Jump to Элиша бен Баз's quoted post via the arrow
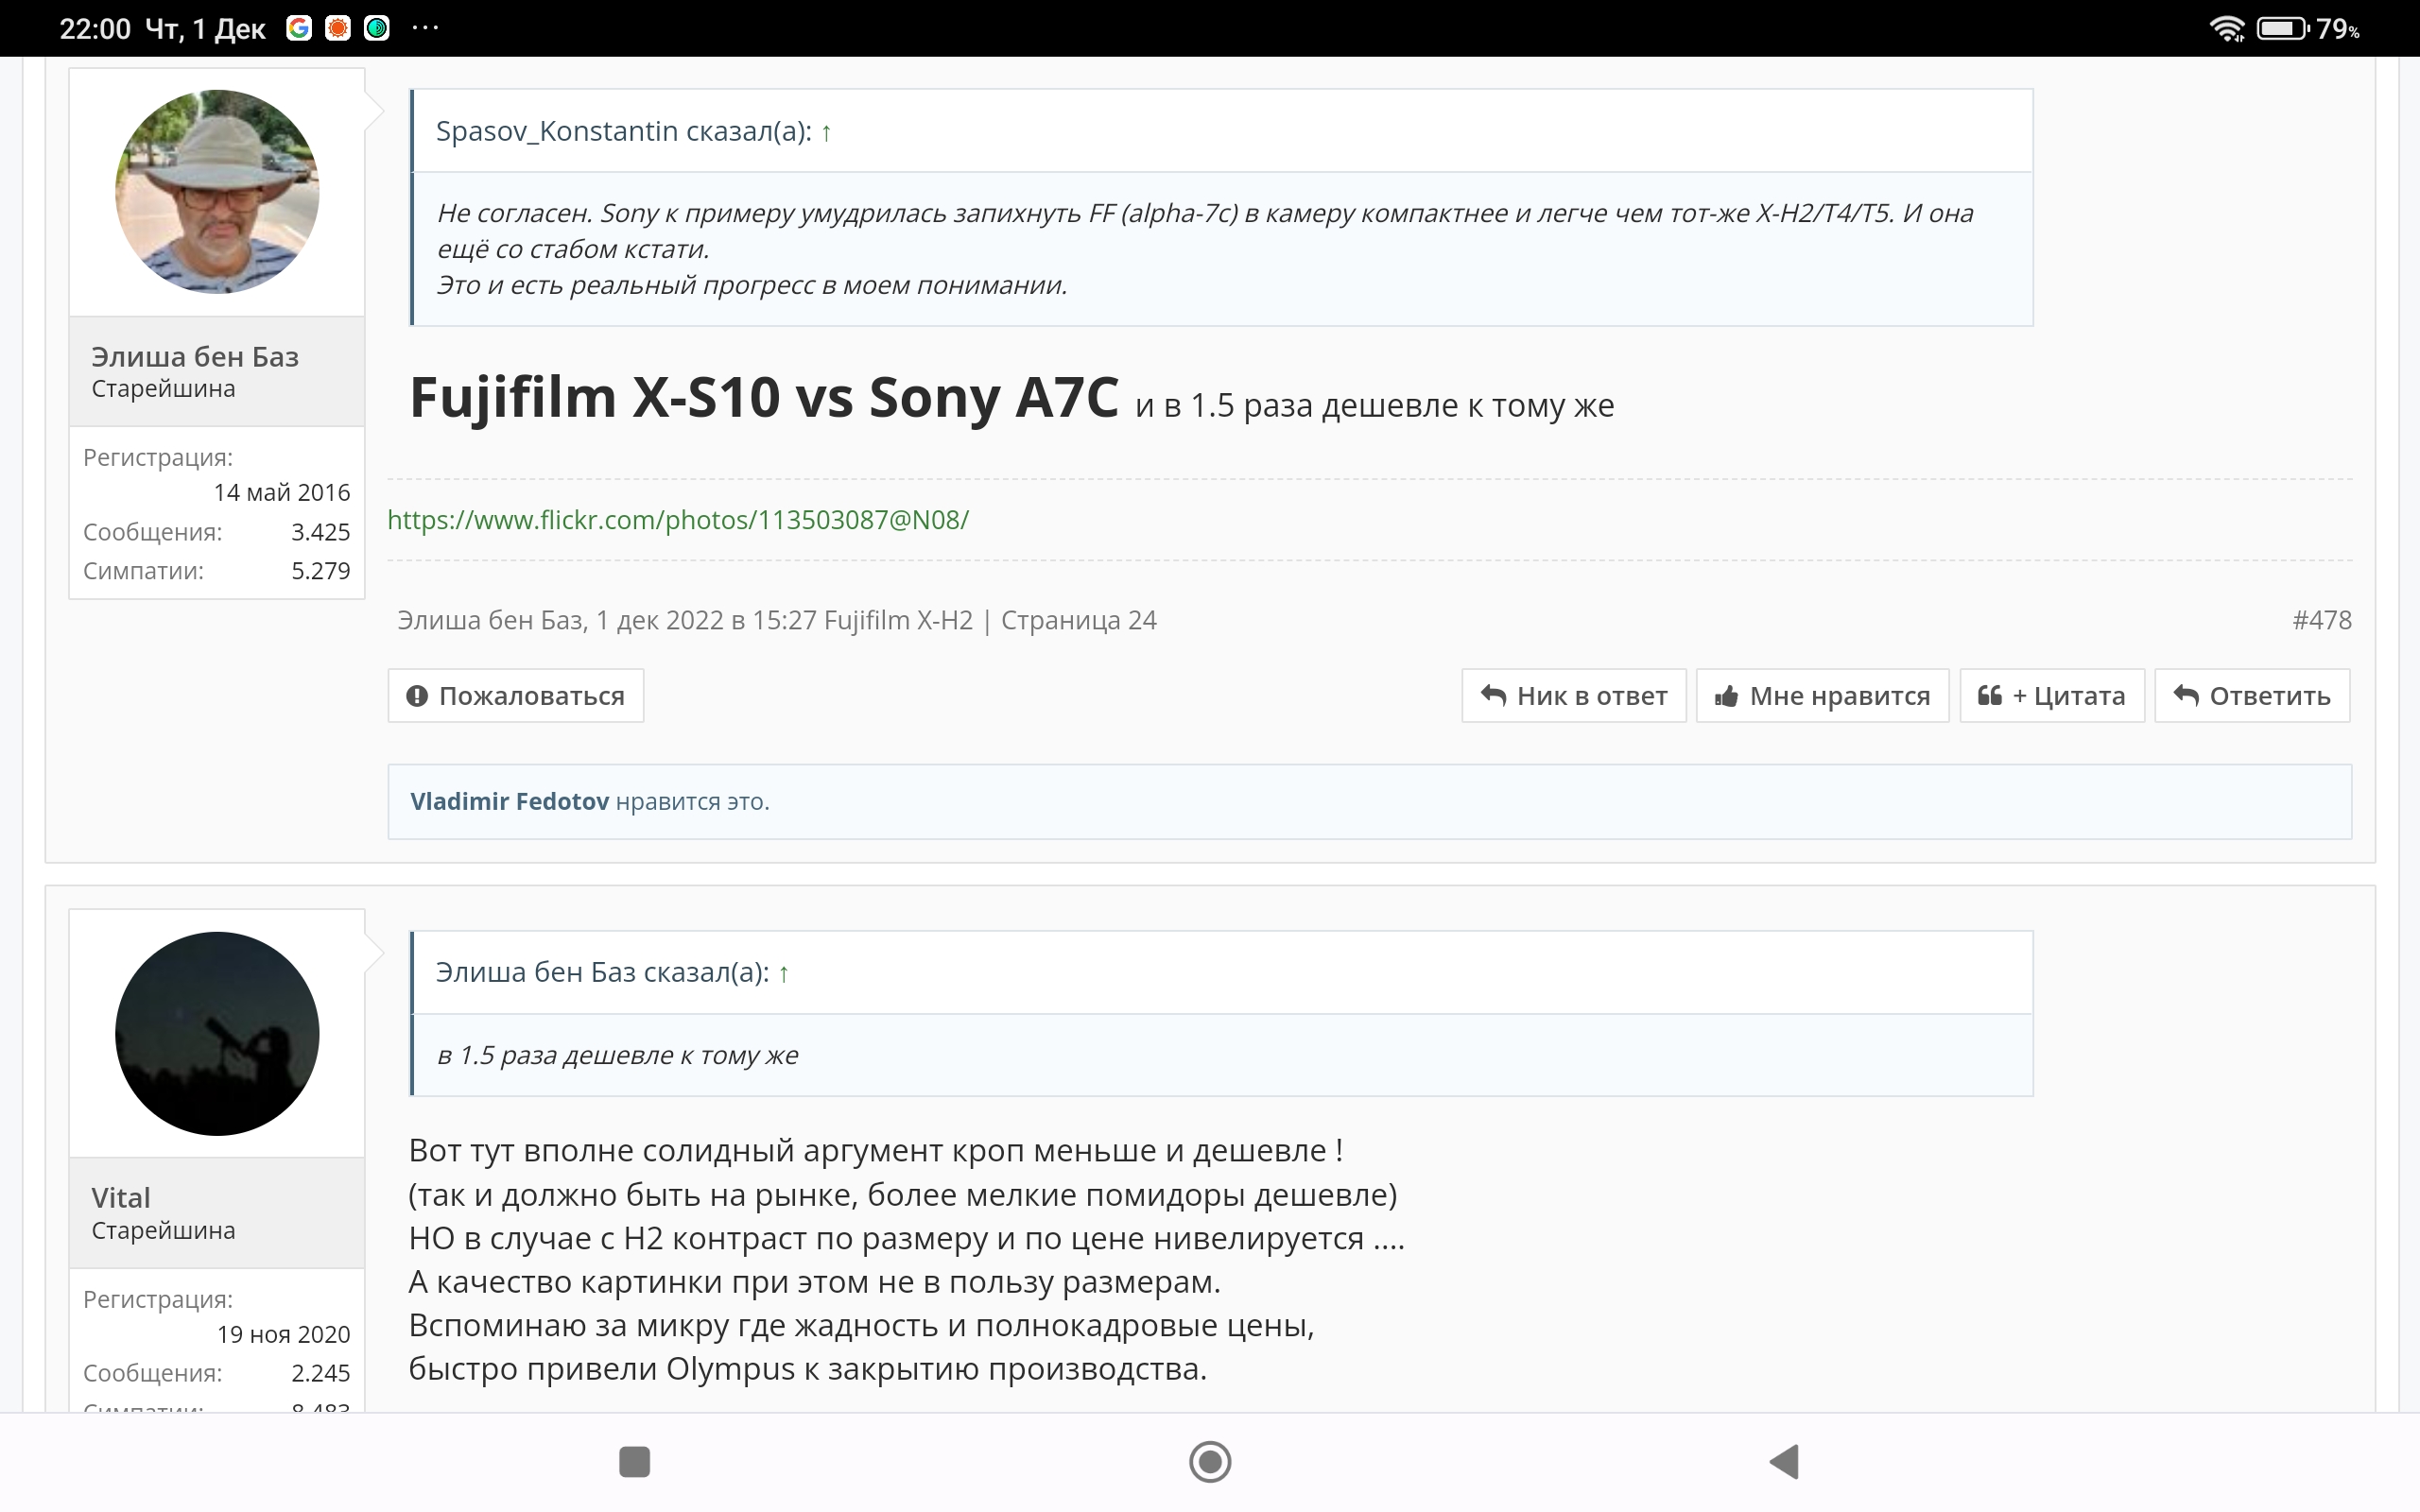2420x1512 pixels. click(x=784, y=973)
